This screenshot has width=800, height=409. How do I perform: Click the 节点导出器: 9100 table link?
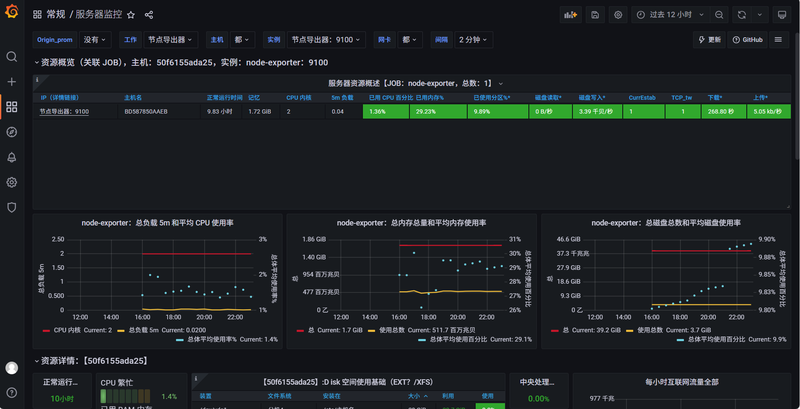pos(64,112)
